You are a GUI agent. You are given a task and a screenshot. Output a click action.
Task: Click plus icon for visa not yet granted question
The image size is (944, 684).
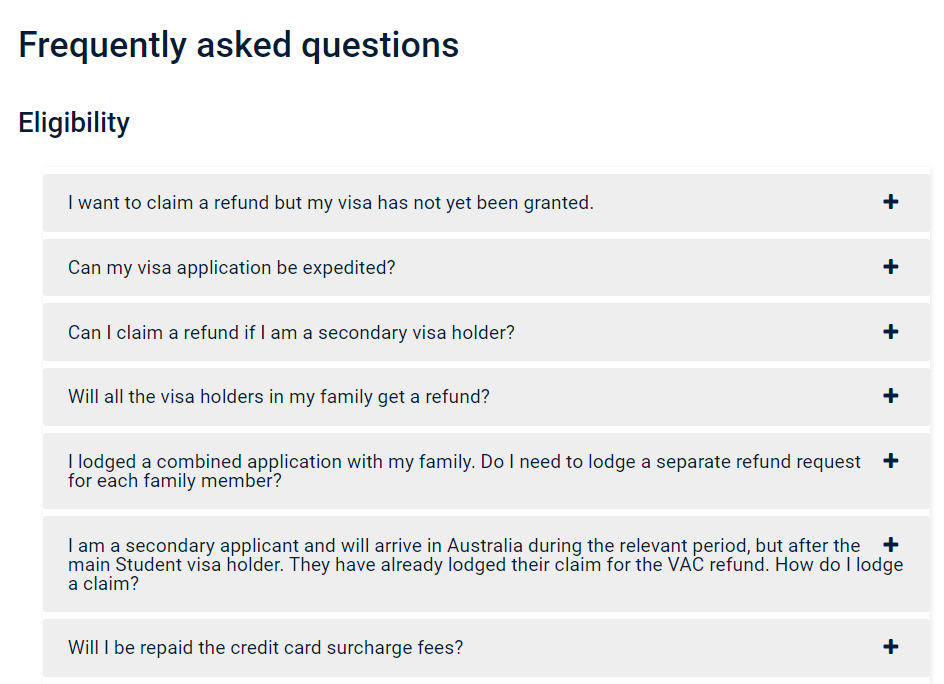pos(890,202)
